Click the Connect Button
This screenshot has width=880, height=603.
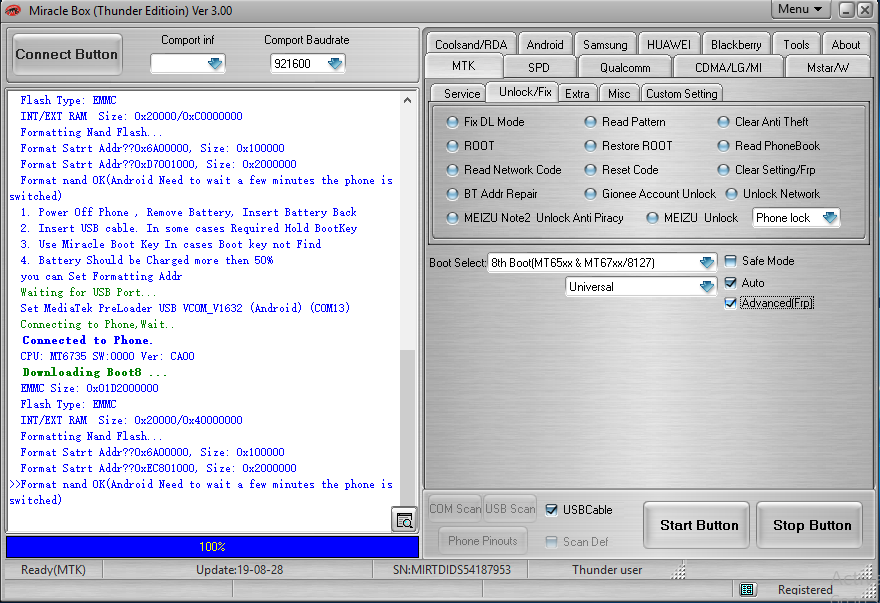tap(67, 54)
